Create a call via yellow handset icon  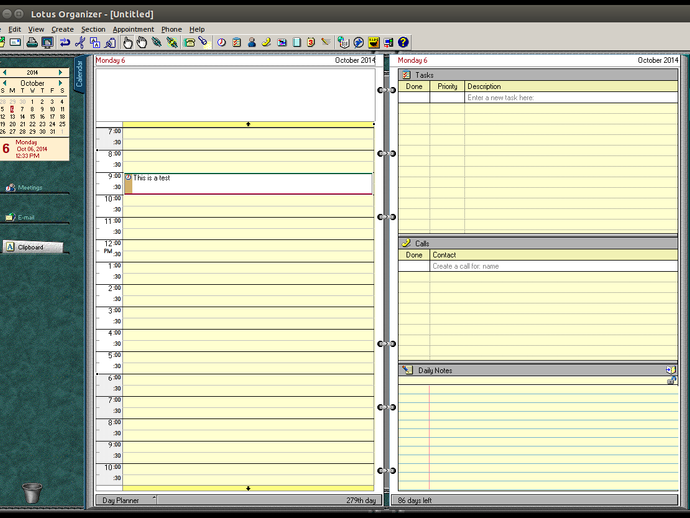(x=267, y=42)
